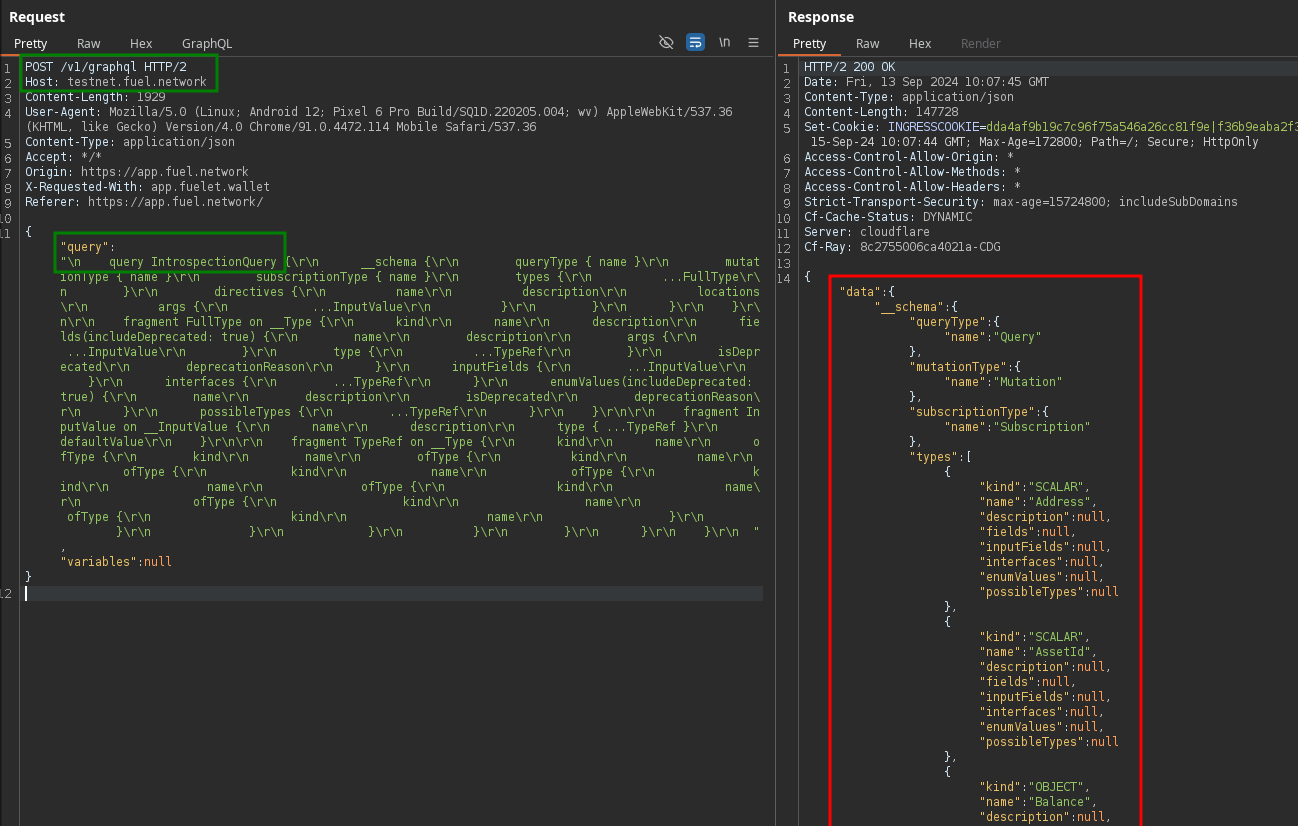The height and width of the screenshot is (826, 1298).
Task: Click the "data":{ line in response body
Action: point(867,292)
